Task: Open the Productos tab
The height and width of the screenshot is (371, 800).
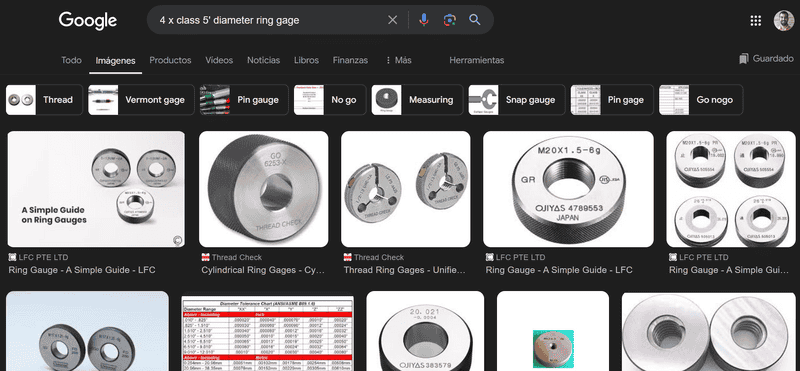Action: [x=170, y=60]
